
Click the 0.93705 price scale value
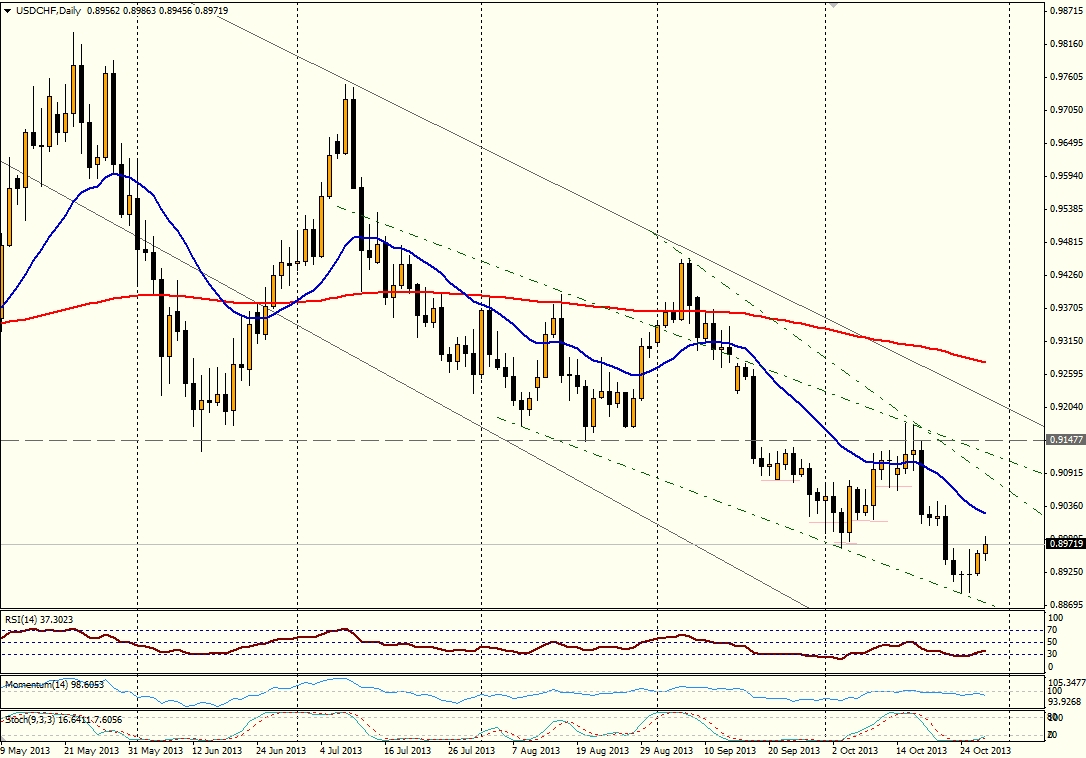pos(1064,307)
